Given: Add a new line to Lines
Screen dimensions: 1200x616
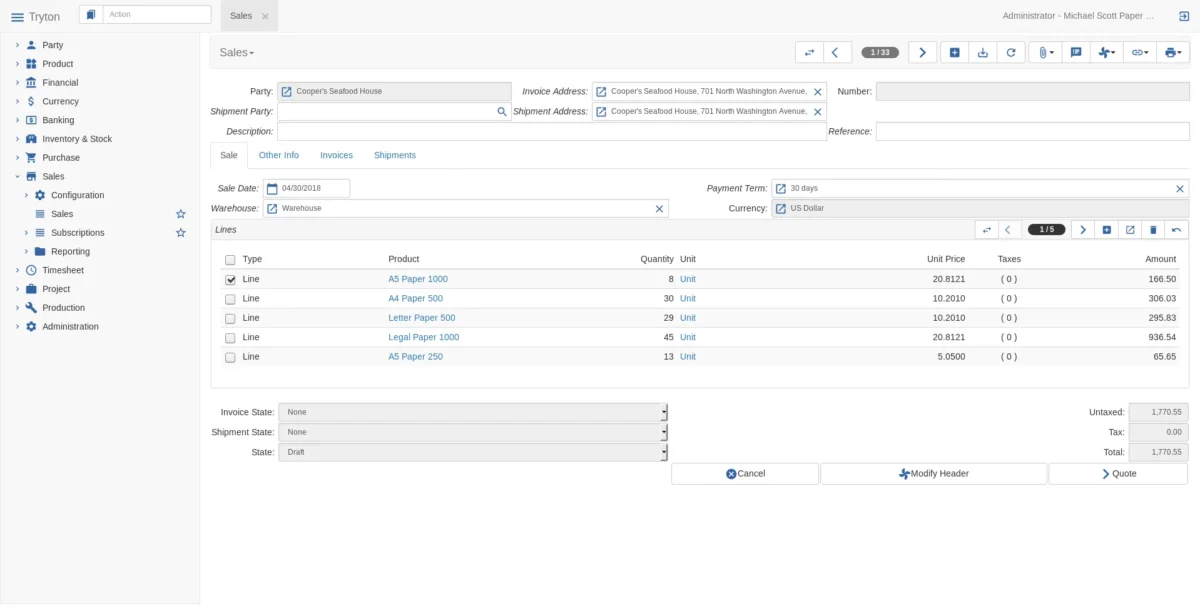Looking at the screenshot, I should coord(1107,230).
